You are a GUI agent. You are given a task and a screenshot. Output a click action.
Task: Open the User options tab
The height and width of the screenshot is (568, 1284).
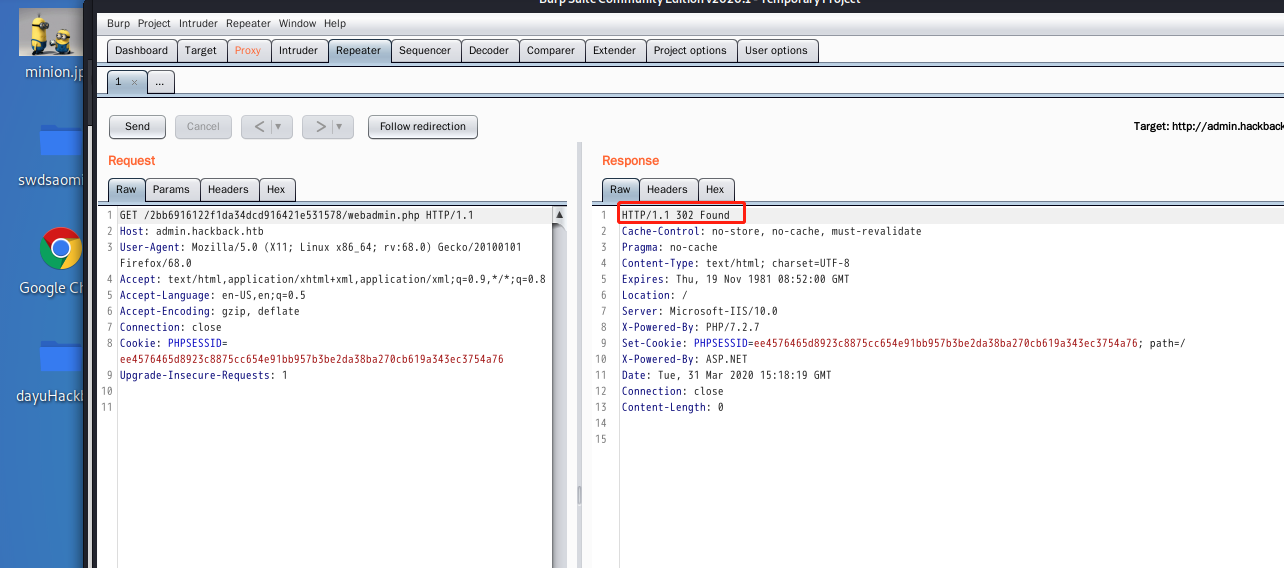coord(776,50)
